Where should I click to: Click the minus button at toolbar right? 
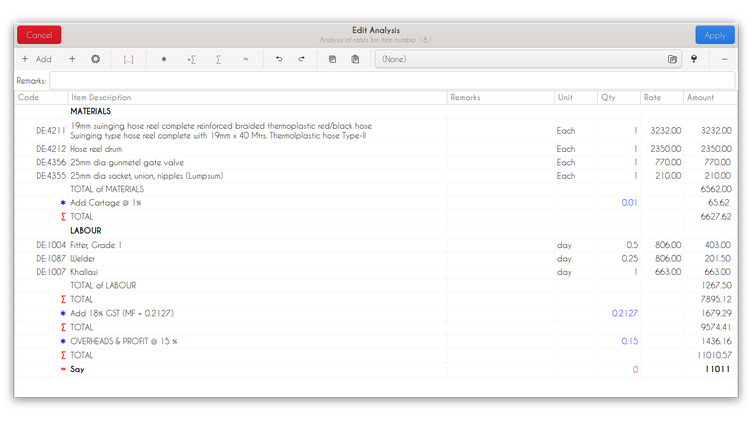click(x=724, y=60)
